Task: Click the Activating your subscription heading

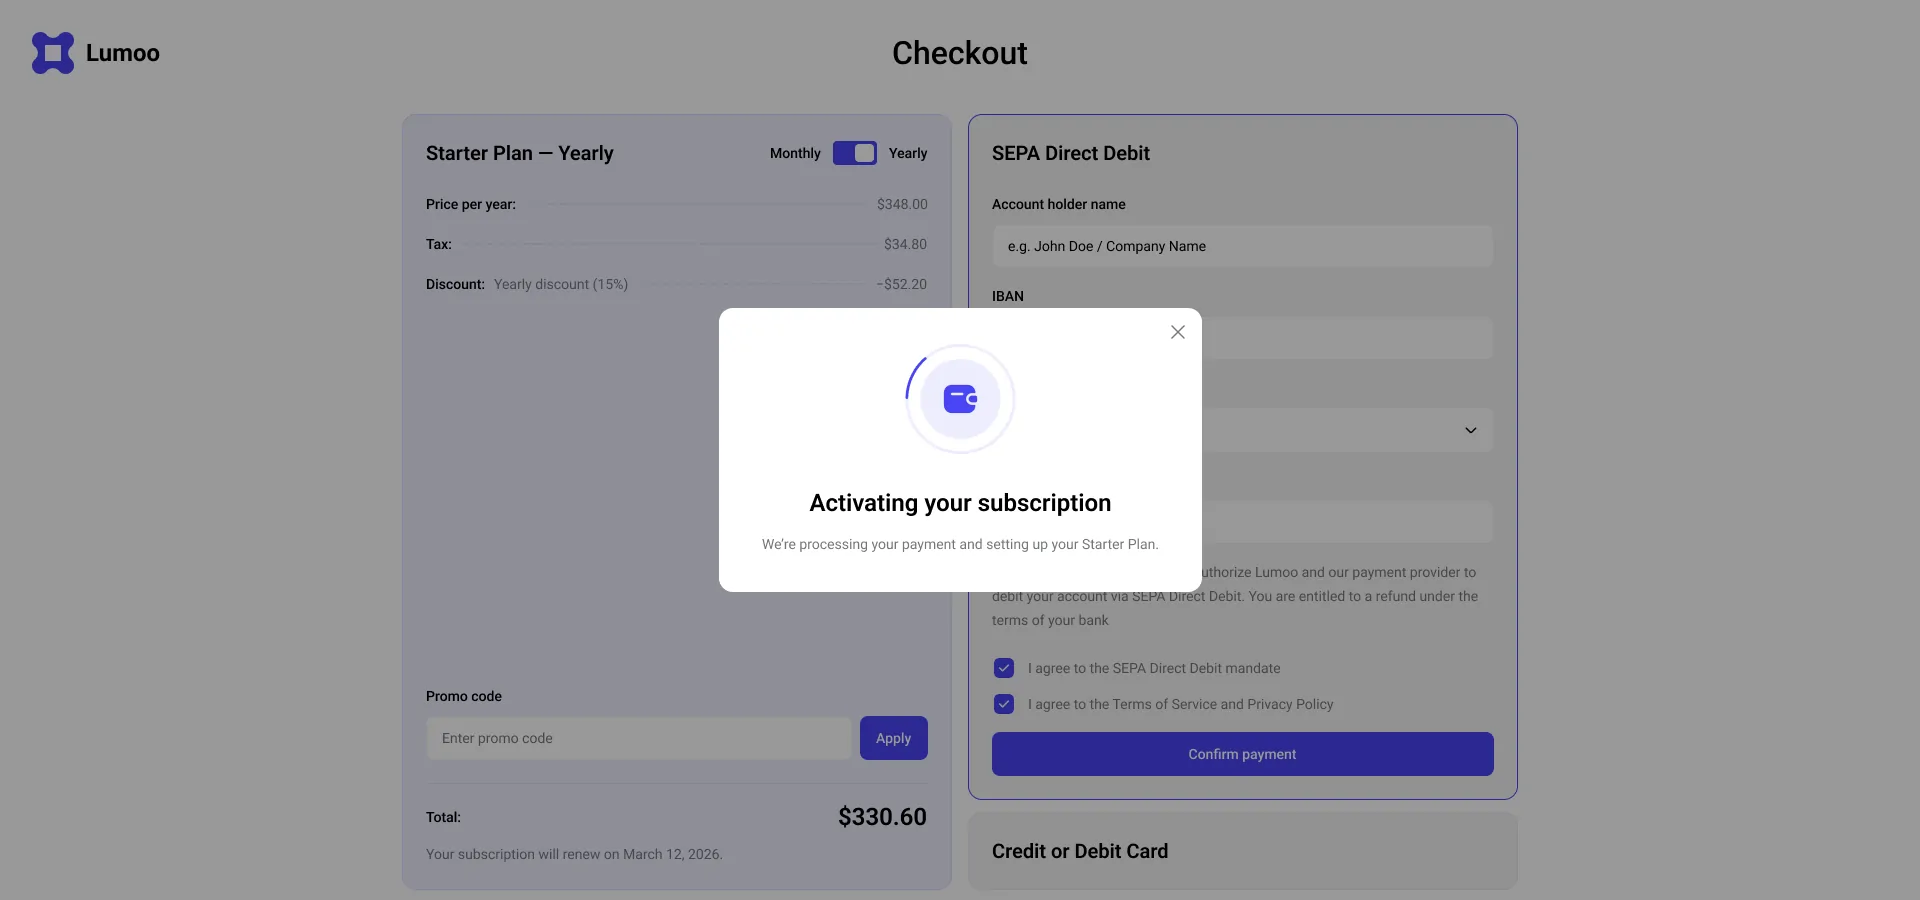Action: 960,503
